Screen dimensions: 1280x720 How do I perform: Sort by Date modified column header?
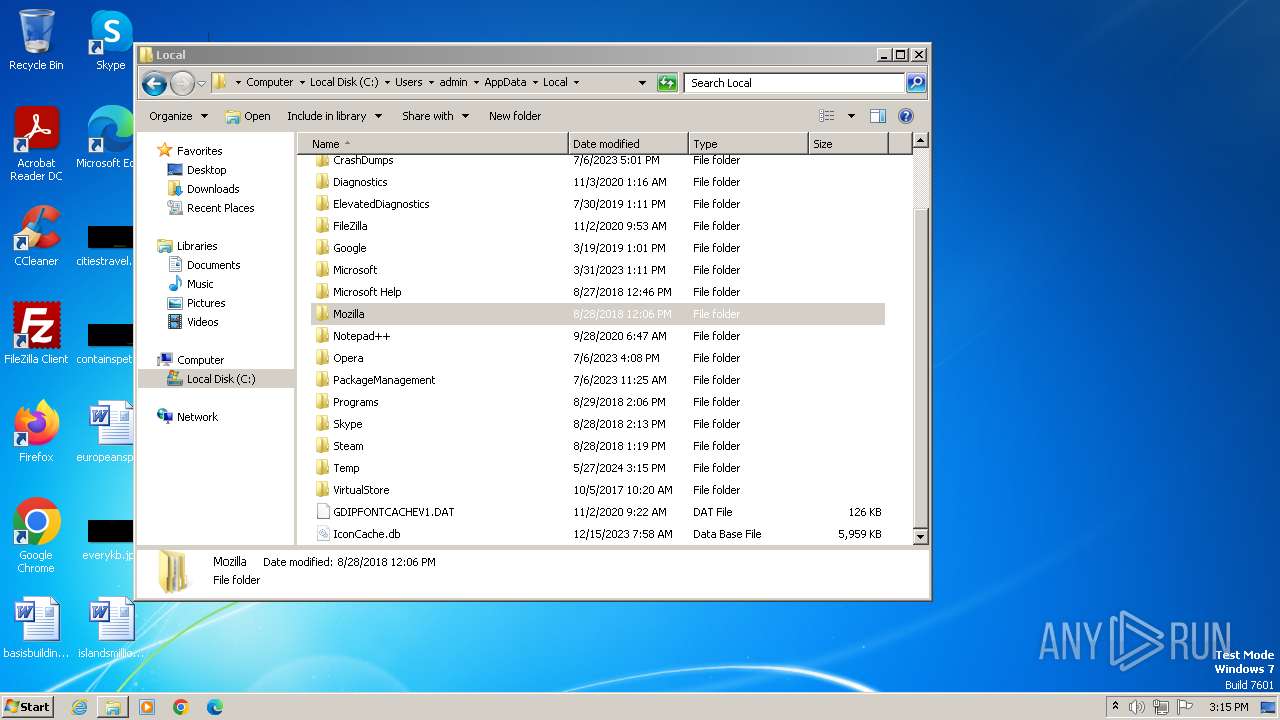click(628, 144)
